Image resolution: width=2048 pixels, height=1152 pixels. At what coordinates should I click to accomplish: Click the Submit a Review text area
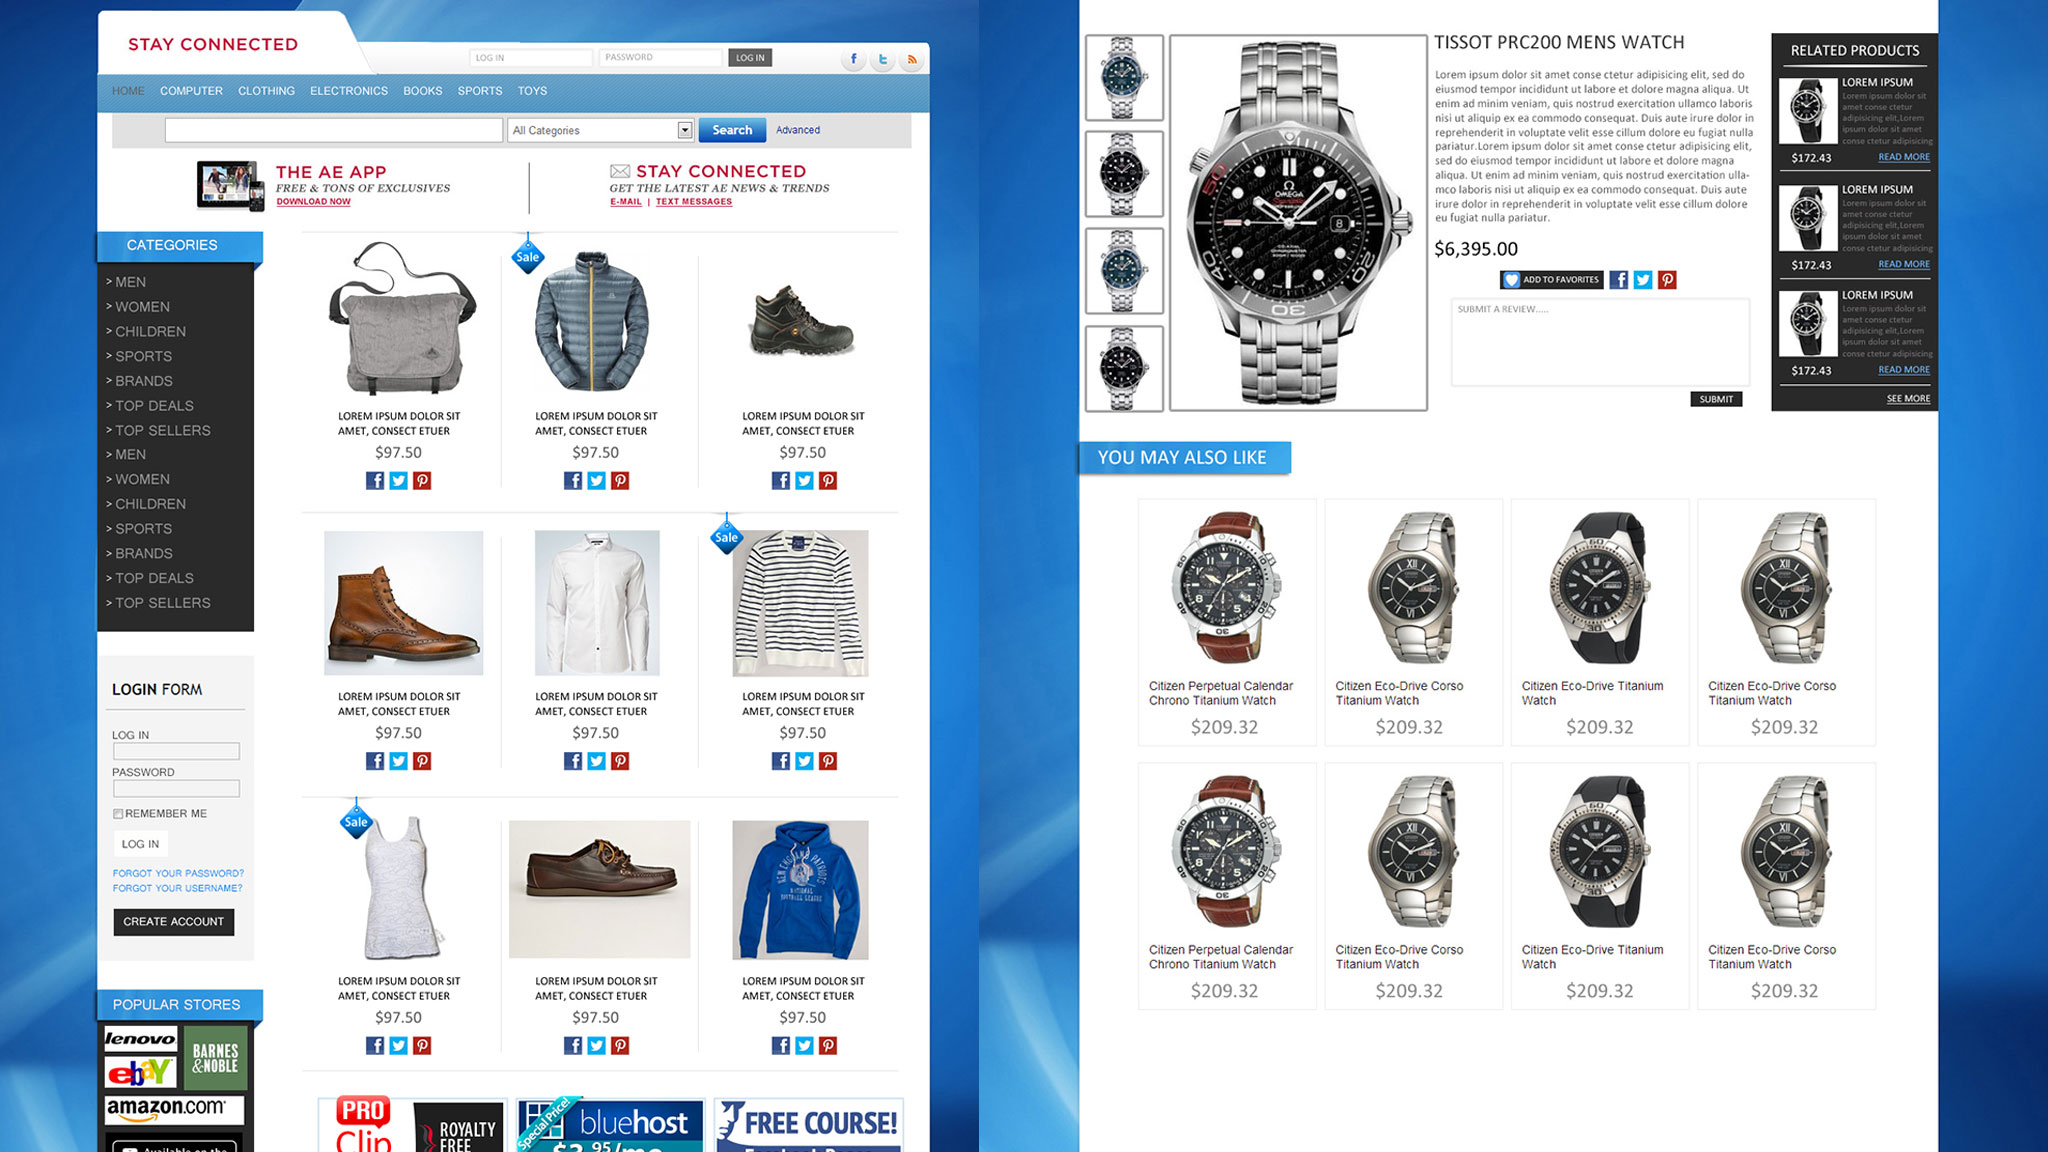[x=1600, y=342]
